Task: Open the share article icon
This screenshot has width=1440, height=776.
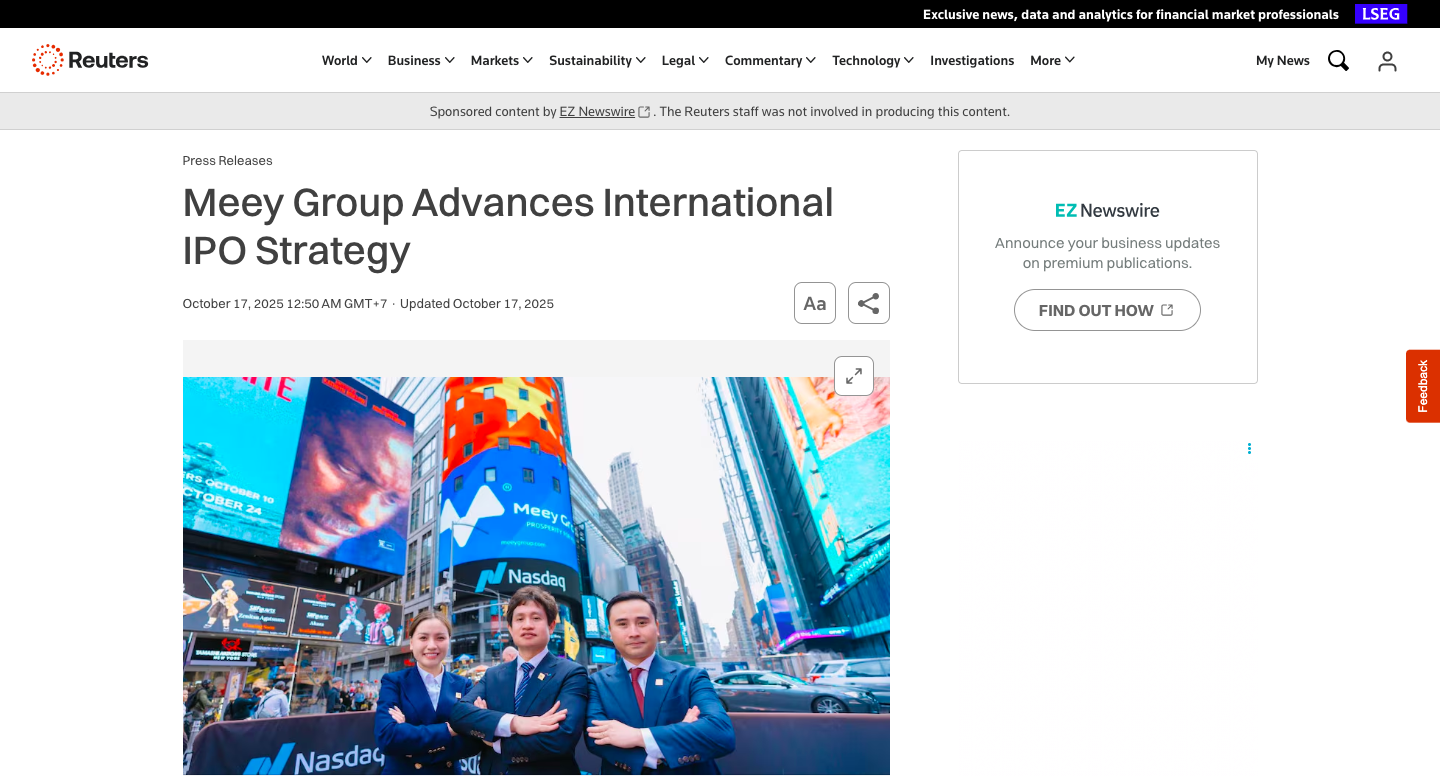Action: click(x=868, y=303)
